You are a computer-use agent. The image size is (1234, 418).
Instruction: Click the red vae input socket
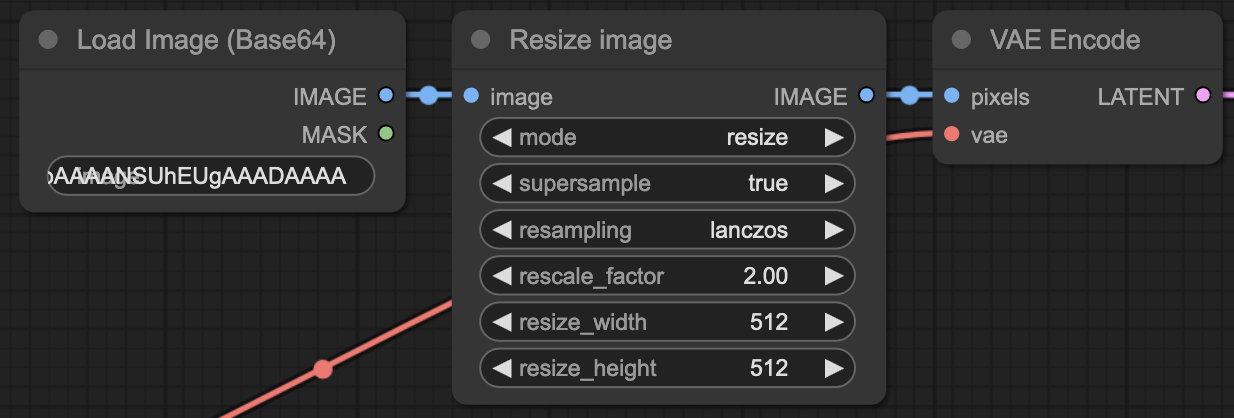coord(951,134)
